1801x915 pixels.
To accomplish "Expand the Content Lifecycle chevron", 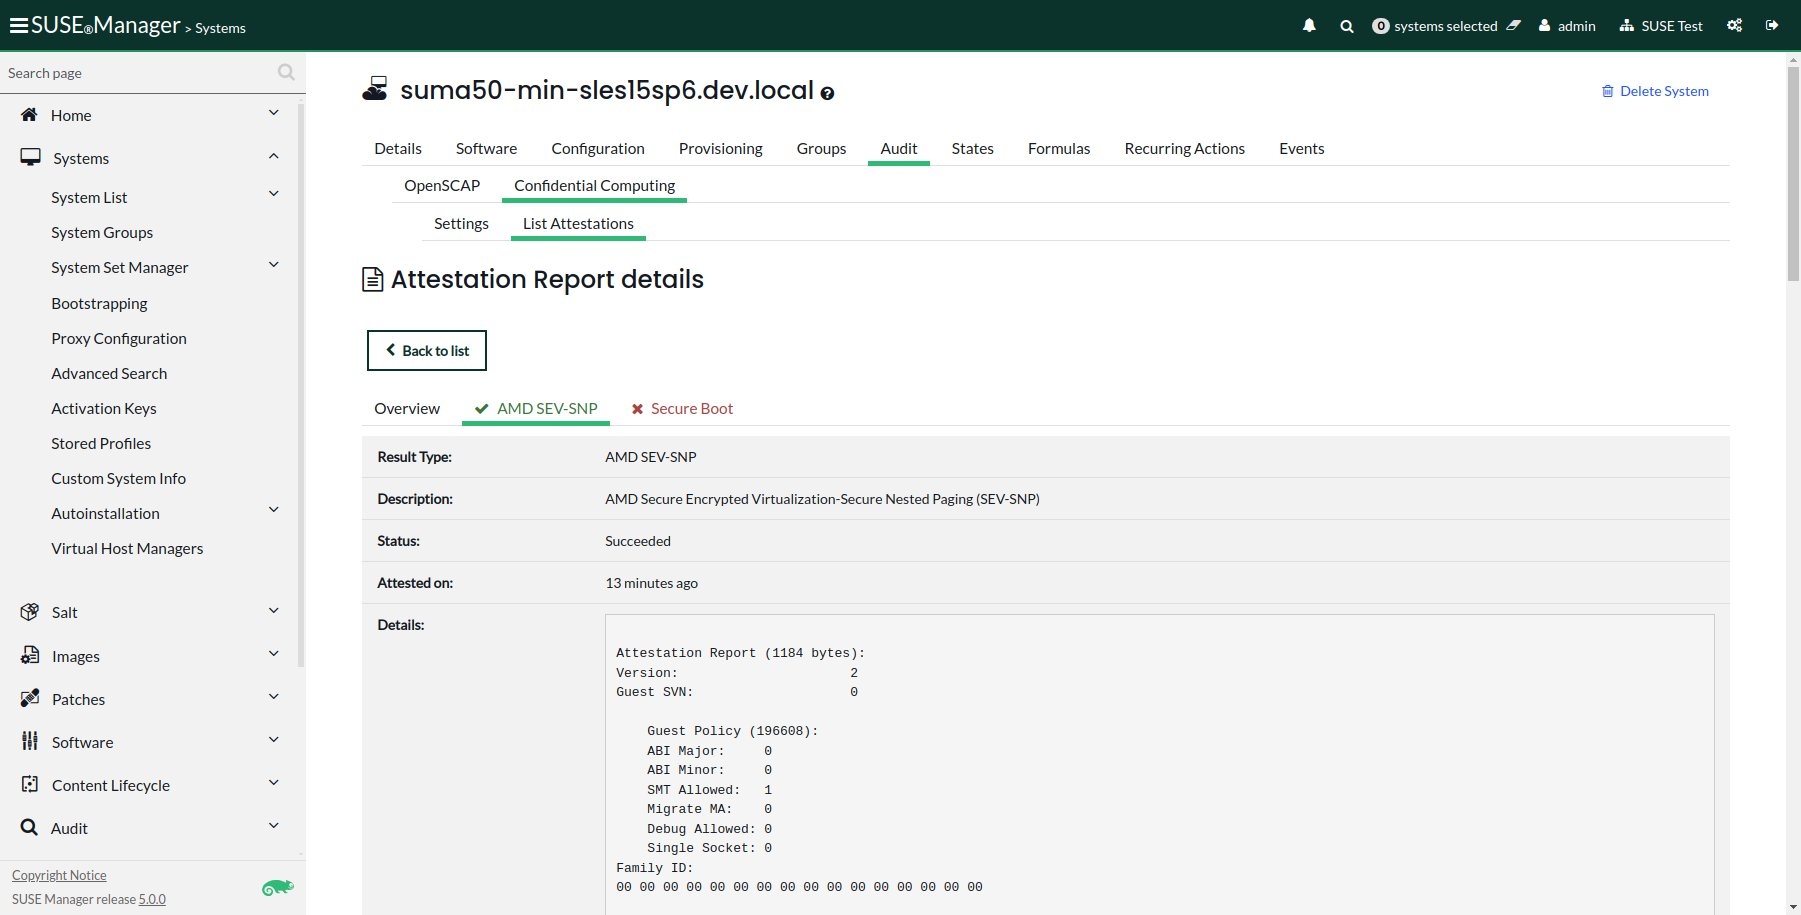I will (274, 782).
